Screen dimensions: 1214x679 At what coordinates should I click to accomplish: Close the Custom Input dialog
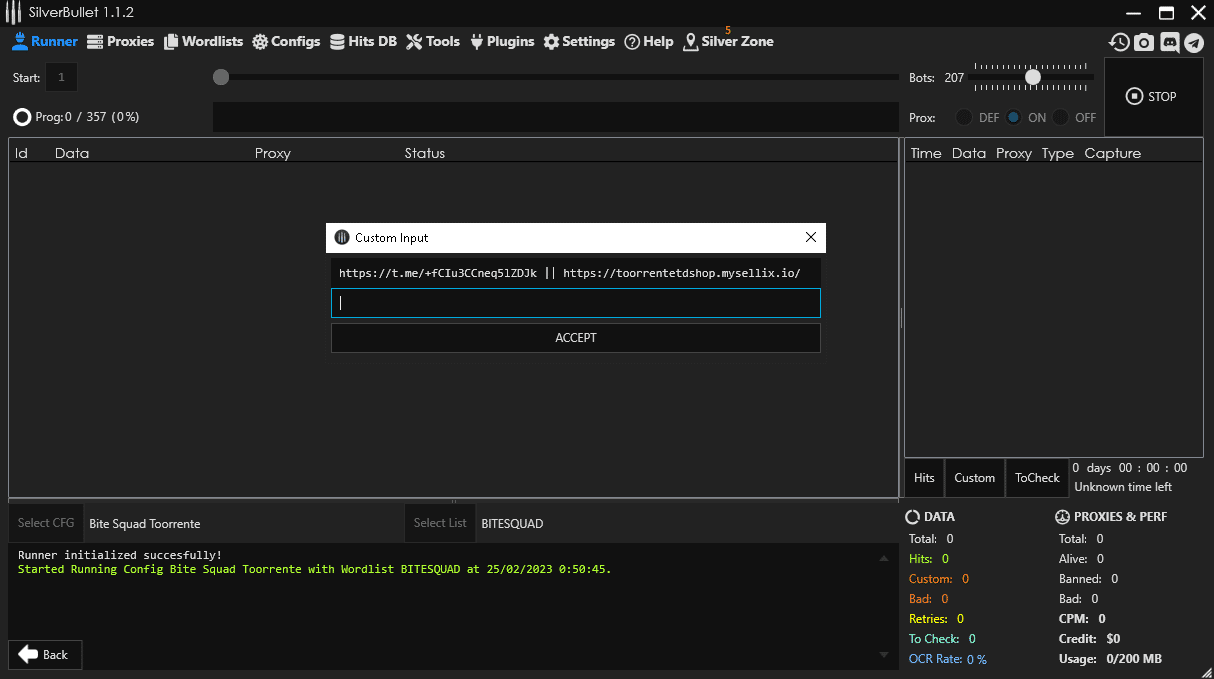pos(811,237)
